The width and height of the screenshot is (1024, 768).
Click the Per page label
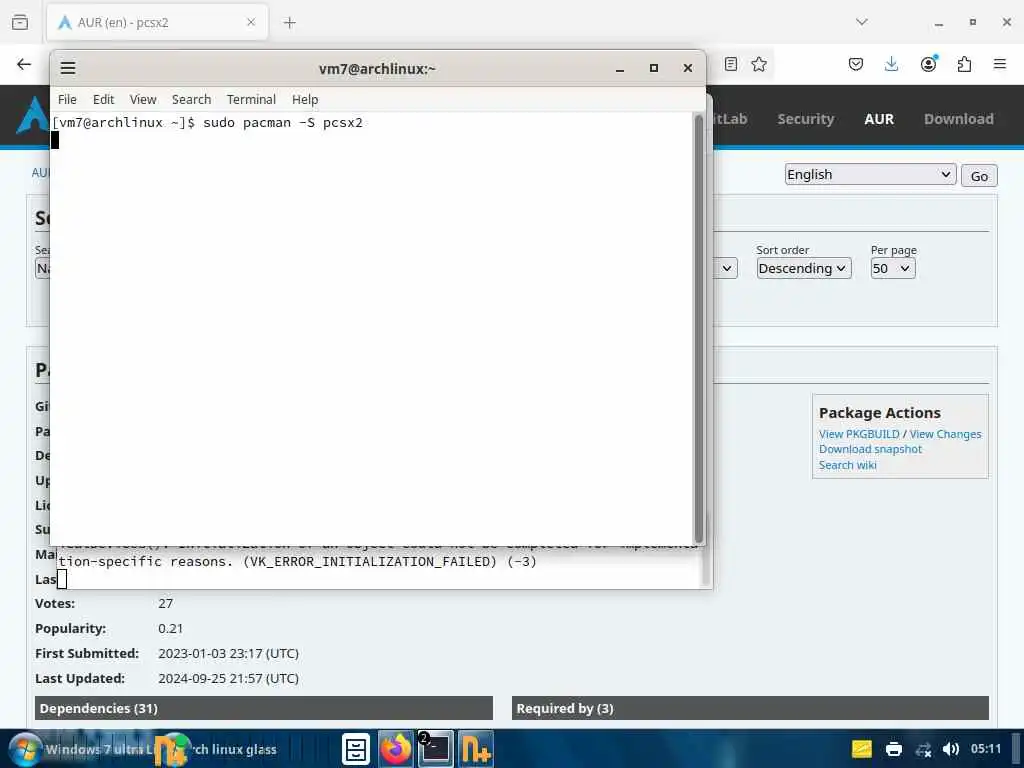point(893,250)
